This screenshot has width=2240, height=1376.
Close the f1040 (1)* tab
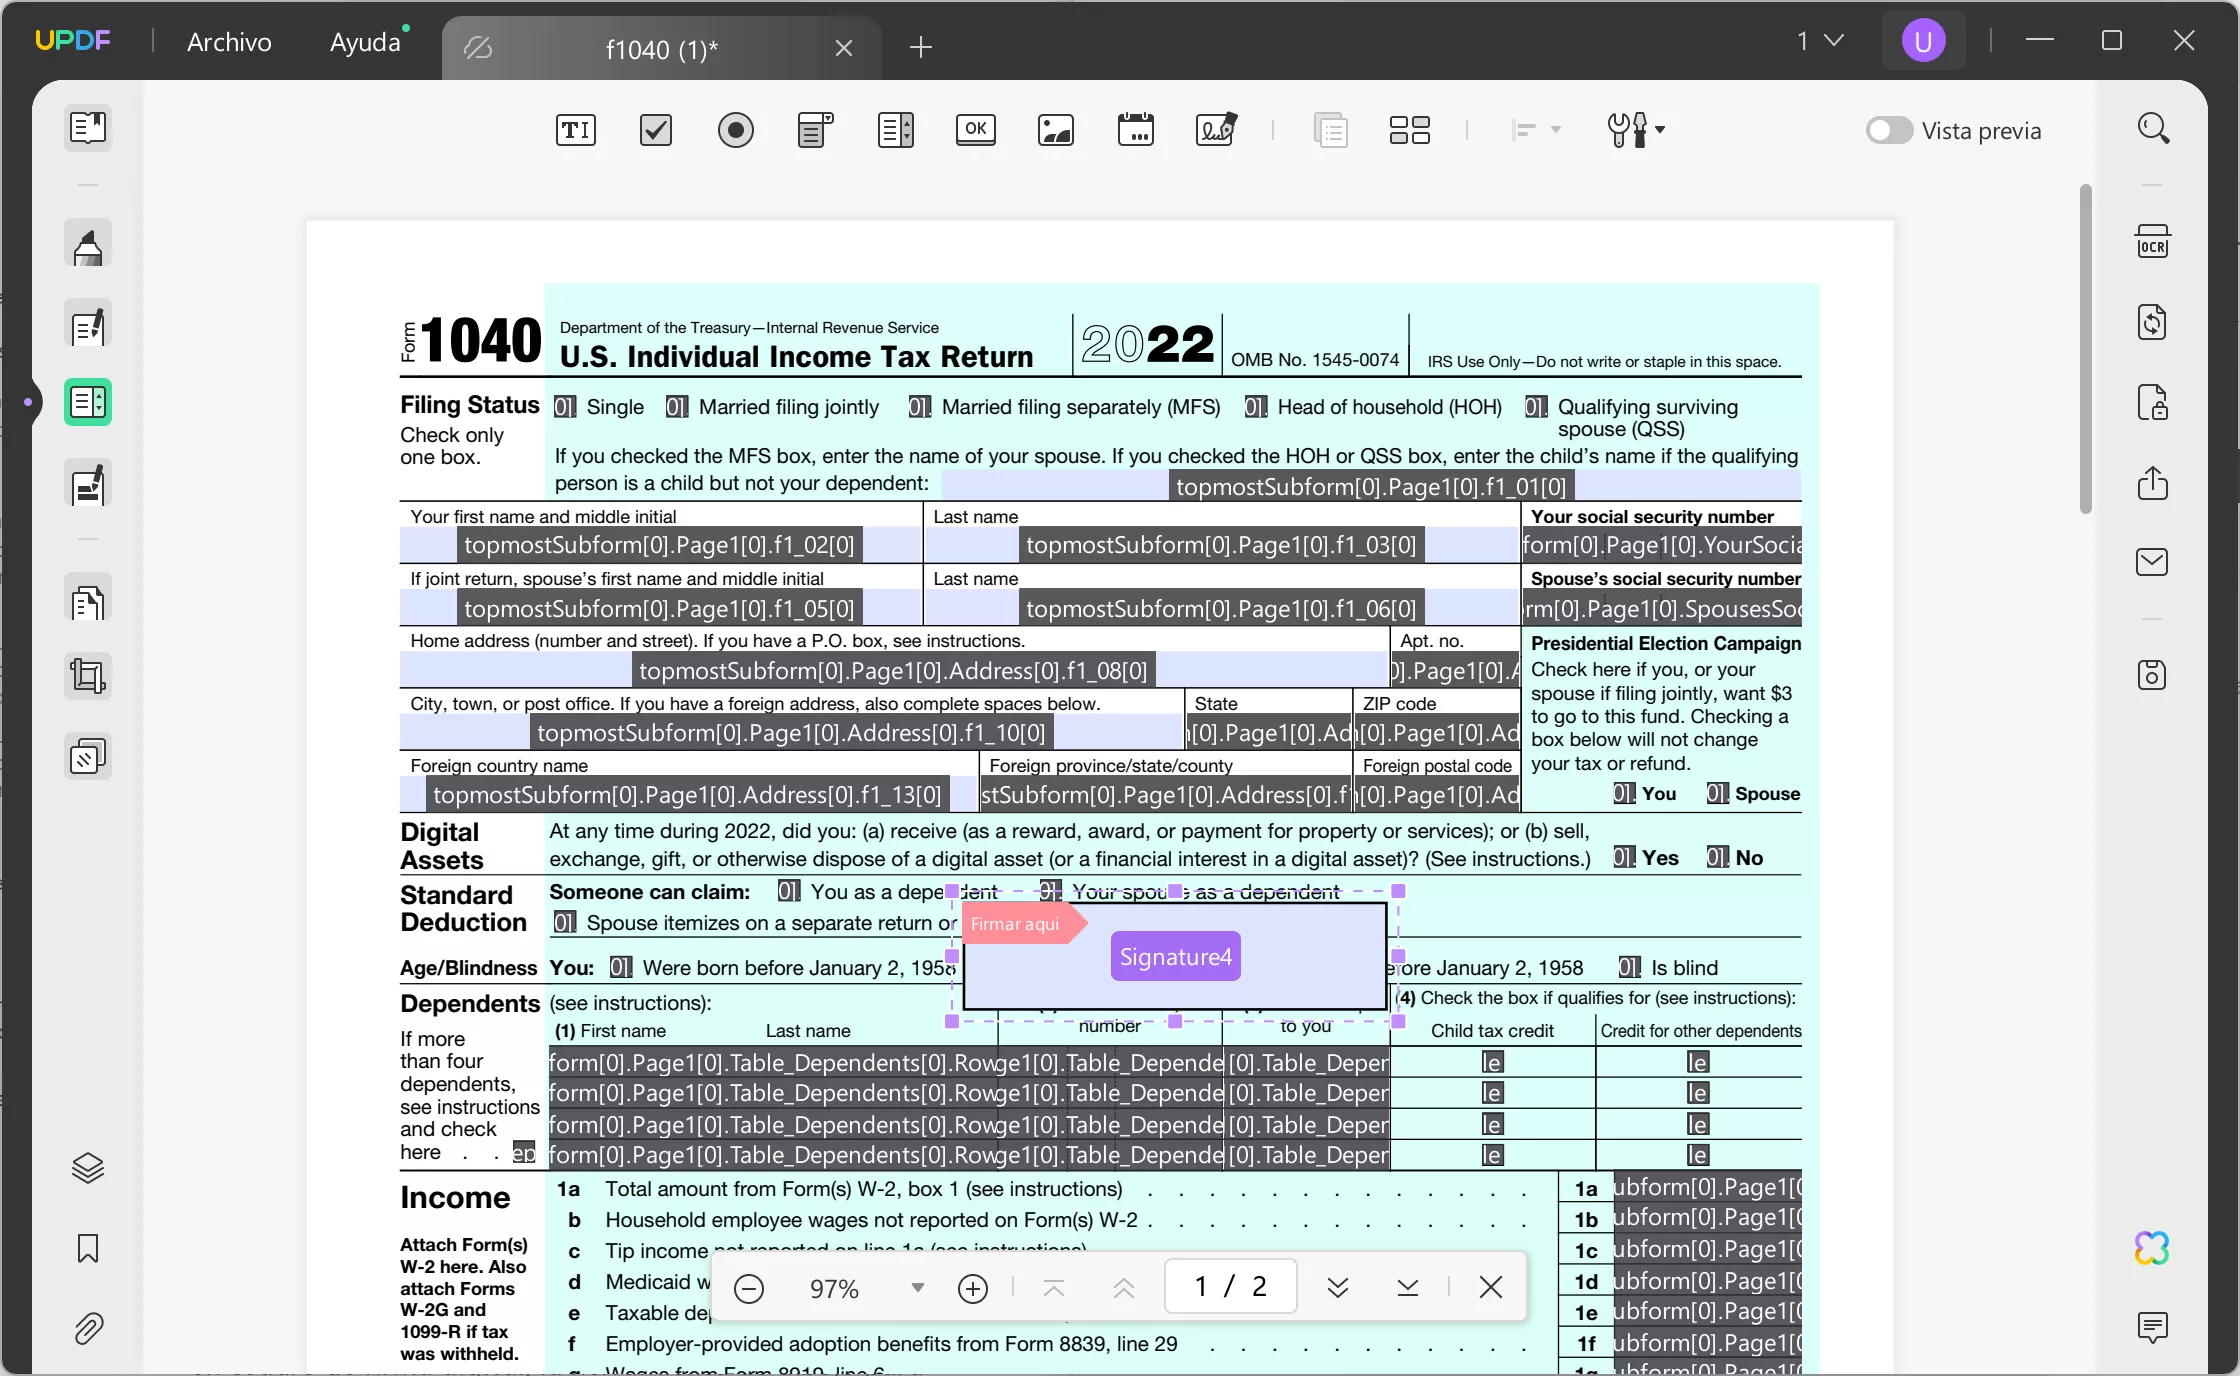pos(844,48)
